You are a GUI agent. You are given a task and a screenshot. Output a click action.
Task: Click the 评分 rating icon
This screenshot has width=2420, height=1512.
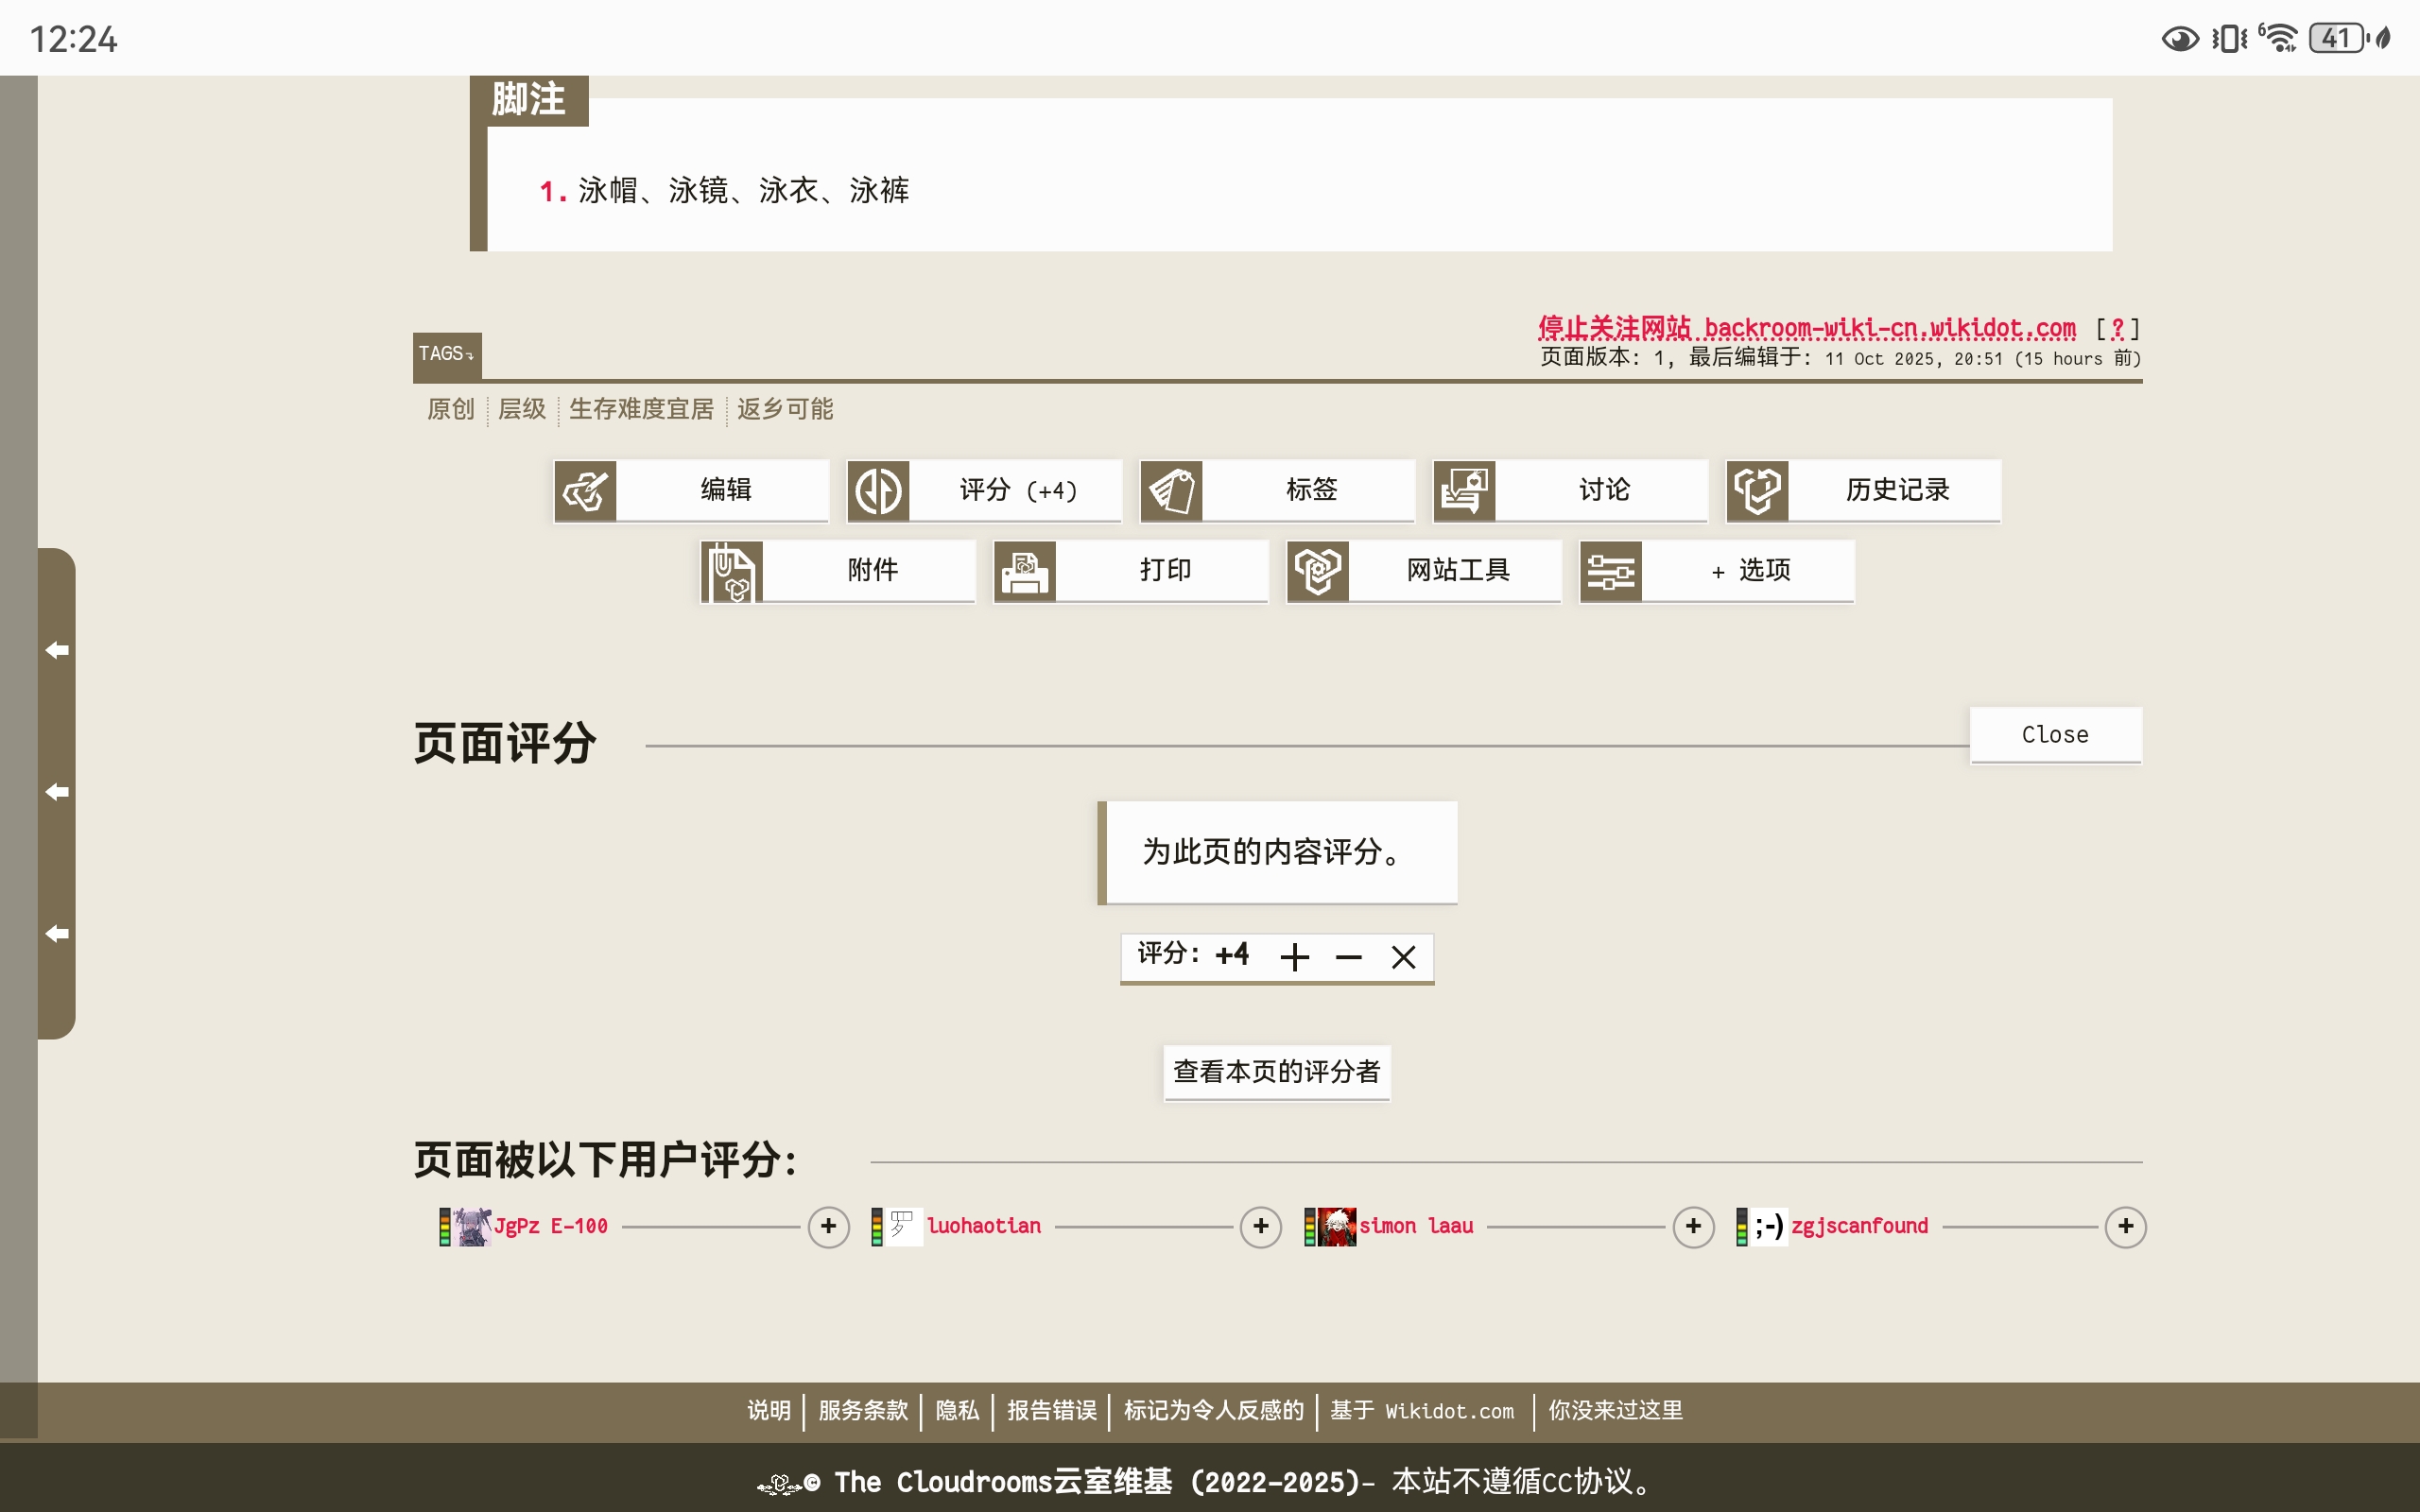(x=877, y=490)
